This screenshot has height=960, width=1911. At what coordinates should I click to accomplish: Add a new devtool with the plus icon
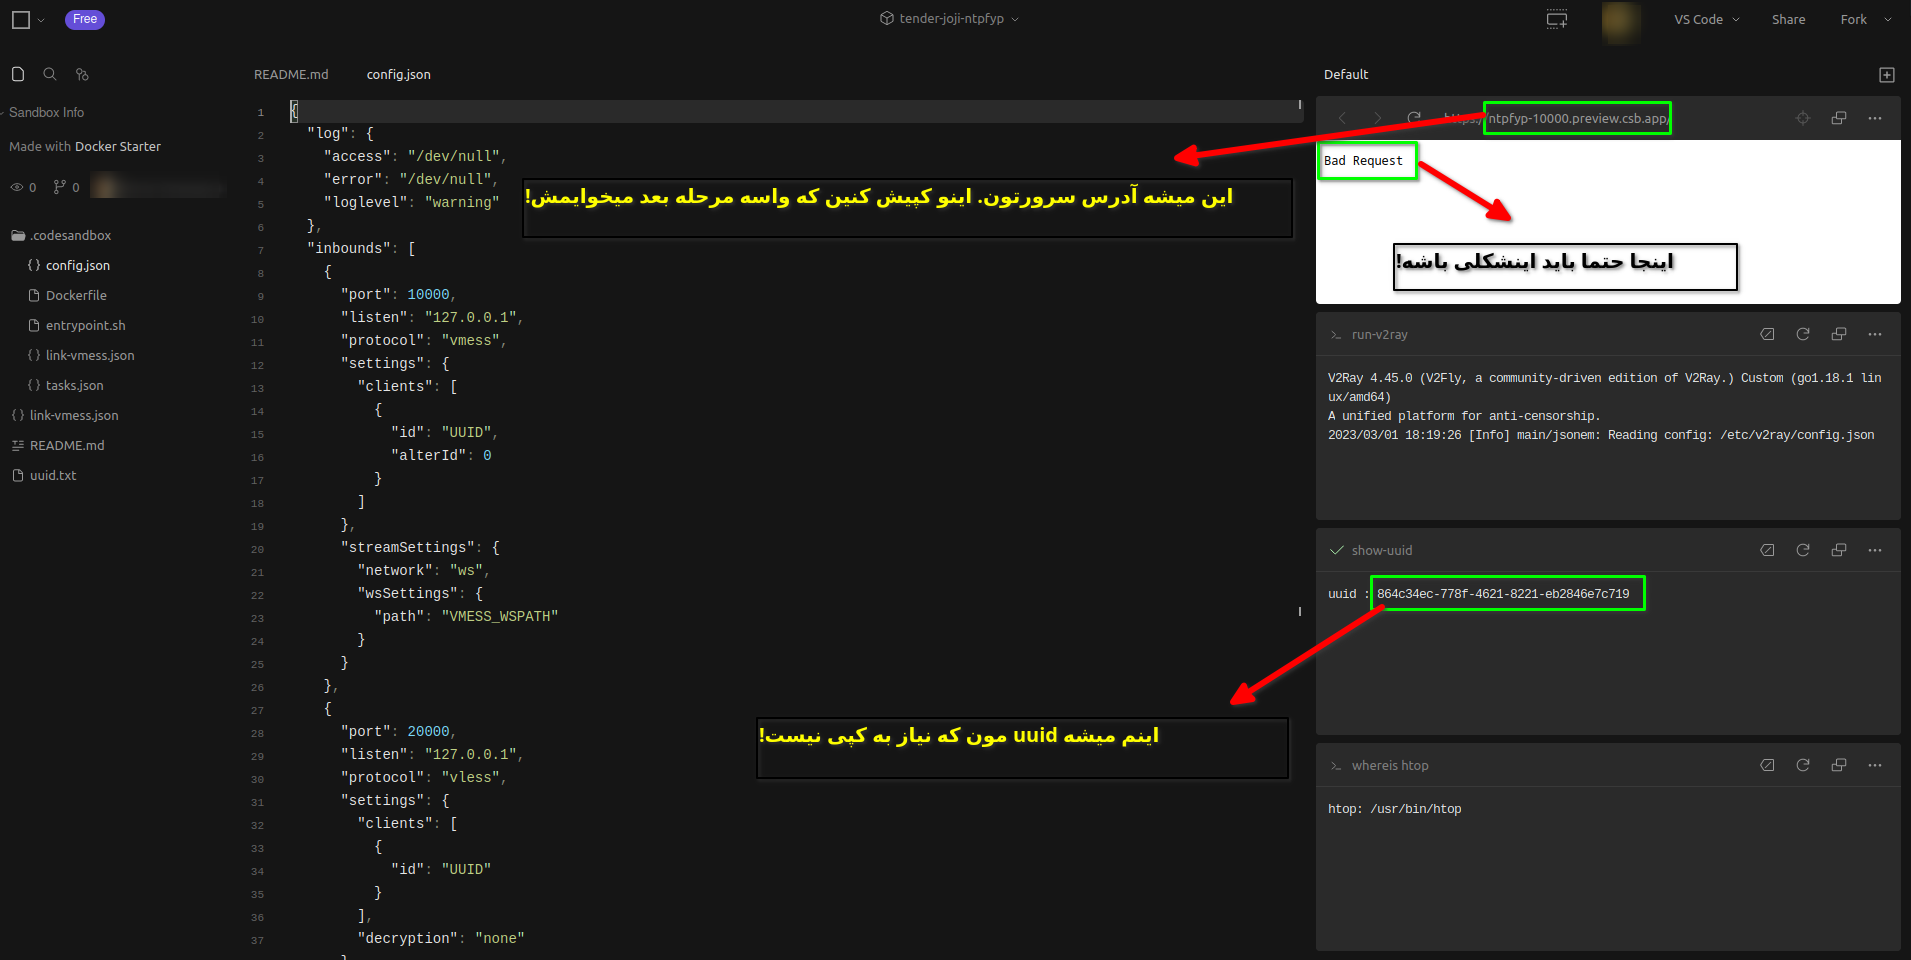[x=1887, y=75]
